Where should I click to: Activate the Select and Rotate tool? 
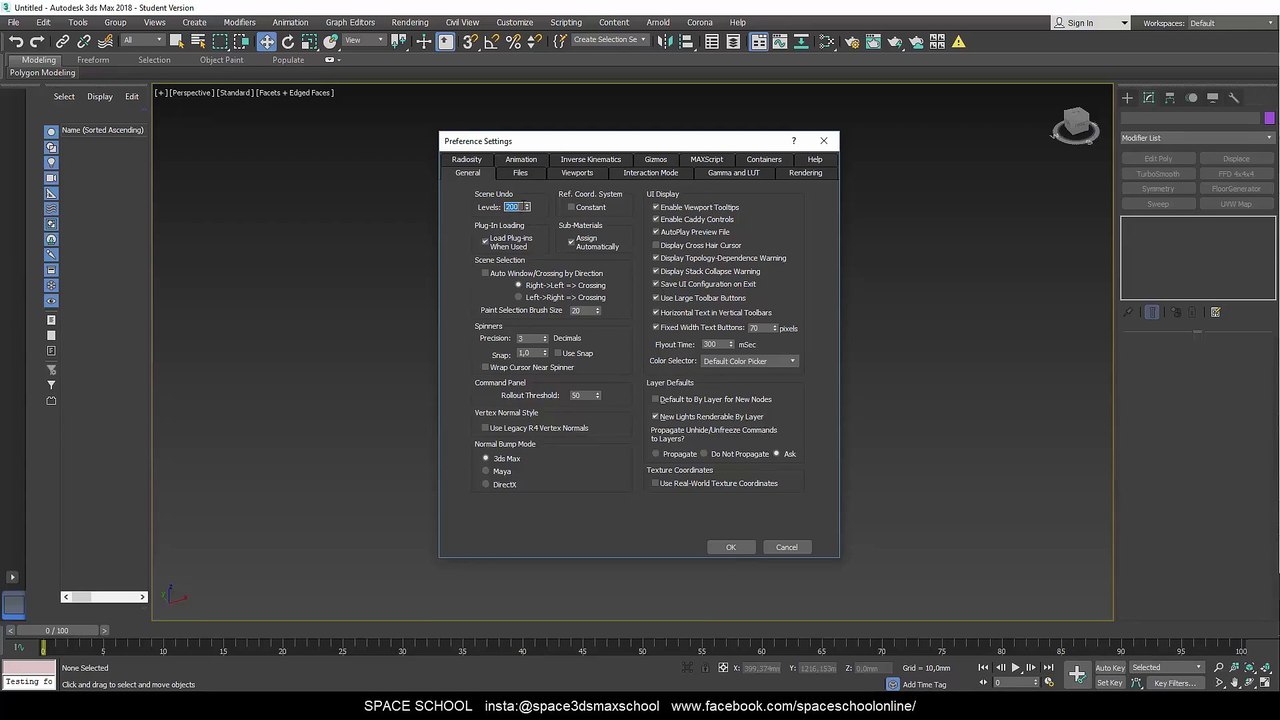tap(288, 41)
